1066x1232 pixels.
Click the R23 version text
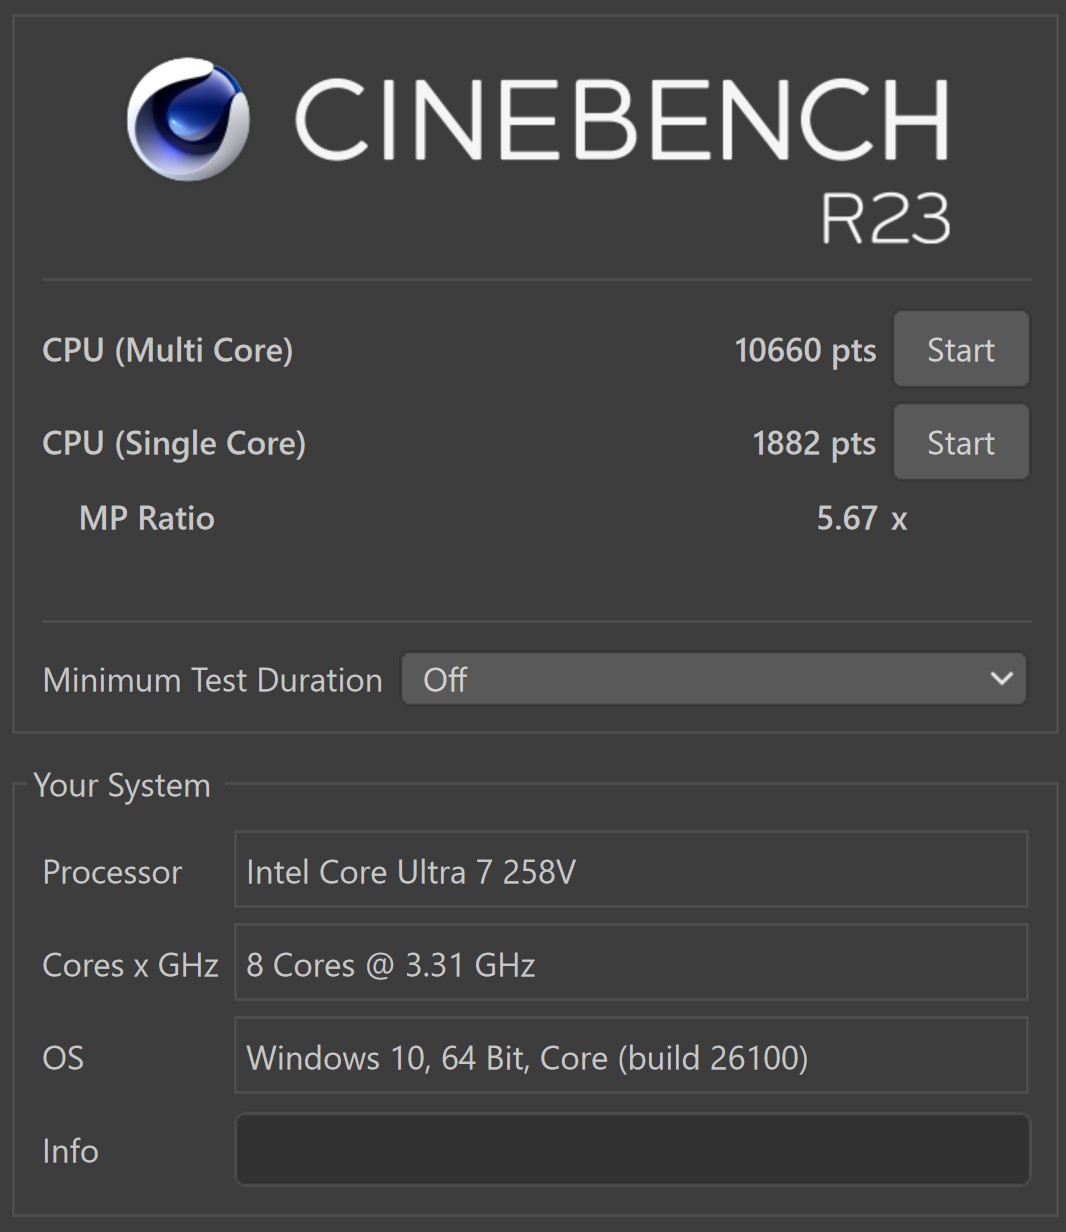point(885,218)
